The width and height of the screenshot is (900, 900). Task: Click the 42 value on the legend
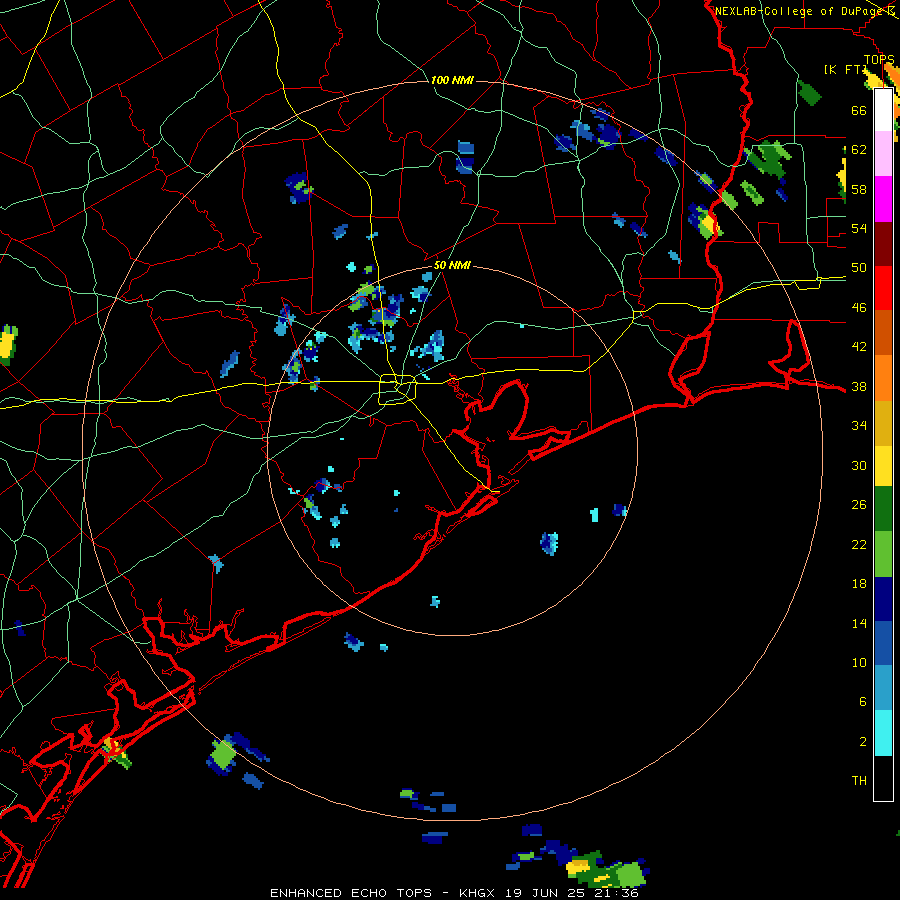(859, 347)
